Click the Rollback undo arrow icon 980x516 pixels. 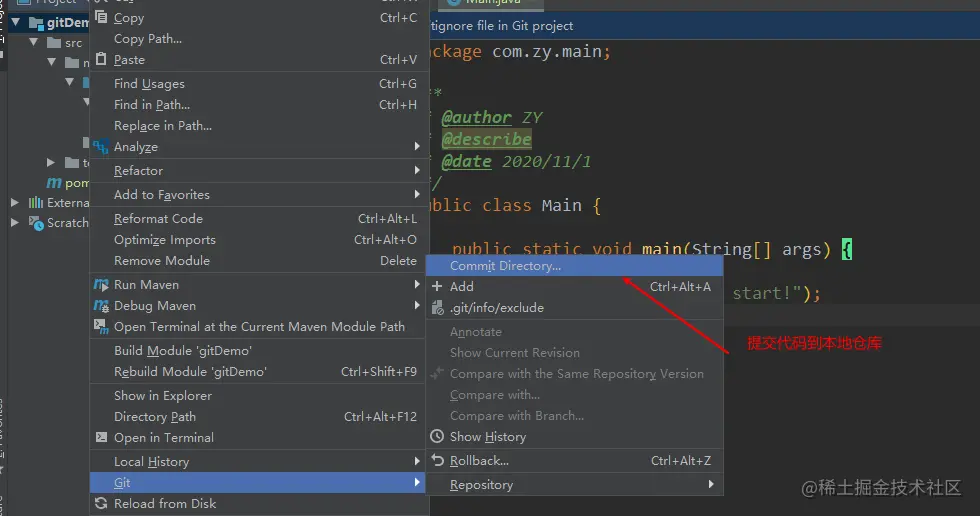[438, 460]
